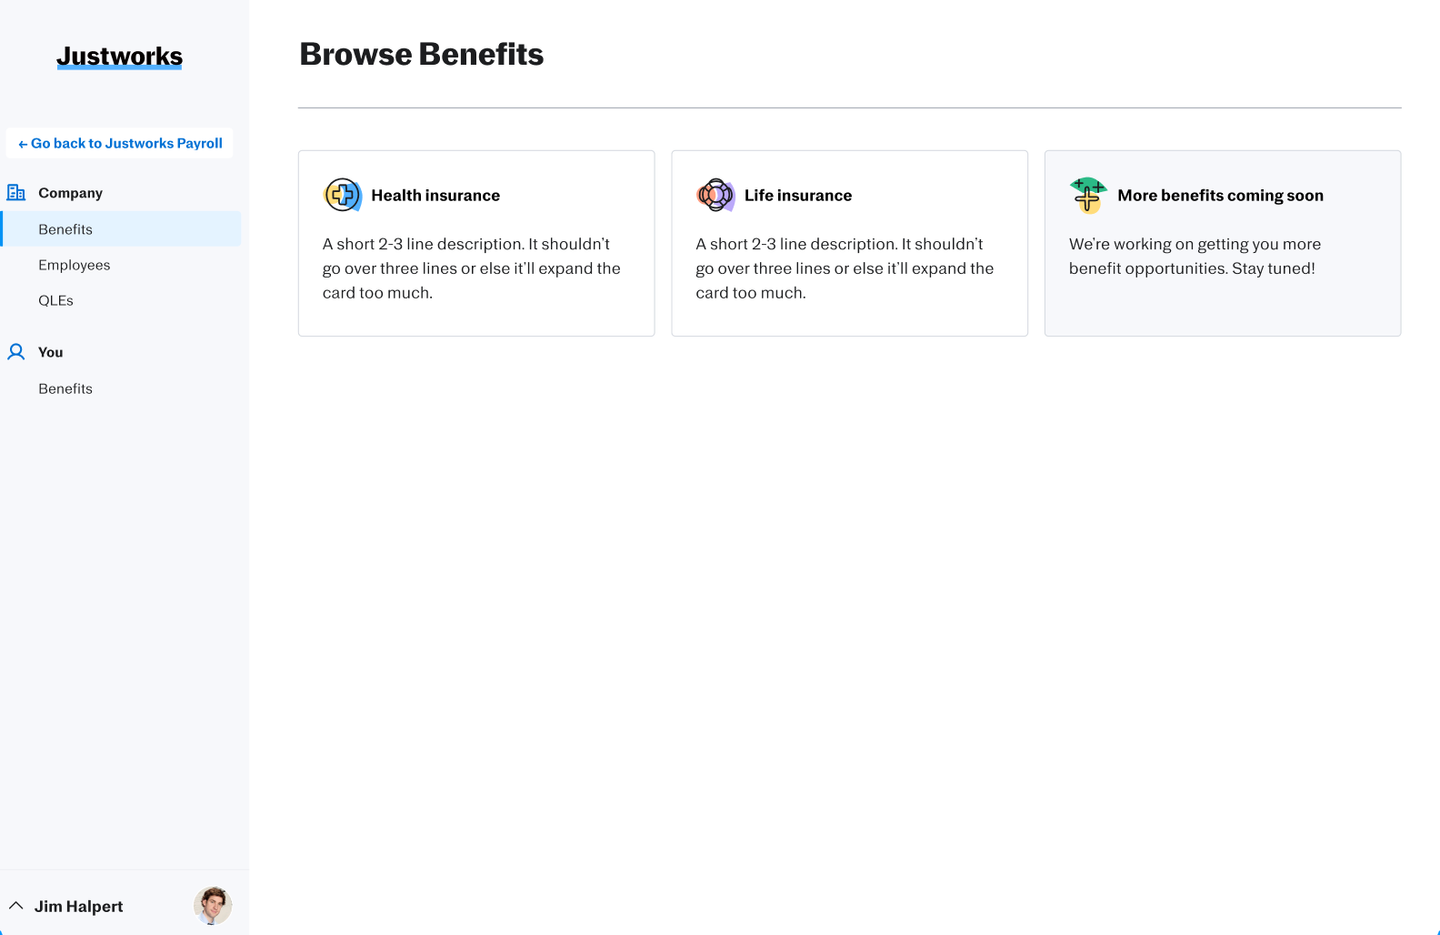Click the More benefits coming soon plus icon
Viewport: 1440px width, 935px height.
(1088, 195)
